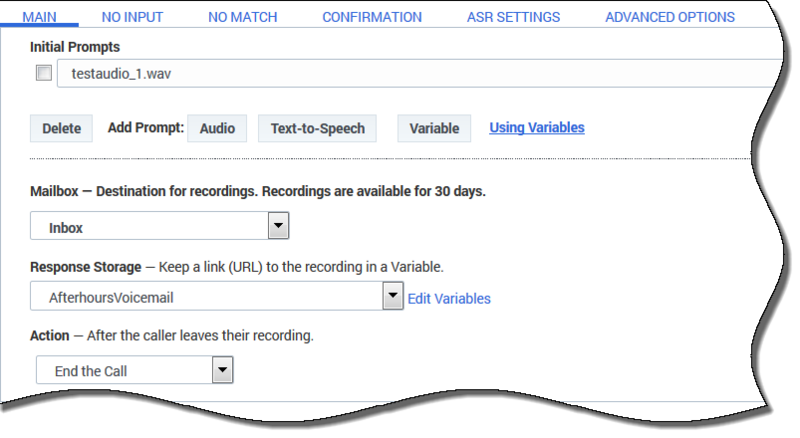The width and height of the screenshot is (800, 438).
Task: Delete the selected prompt
Action: coord(61,128)
